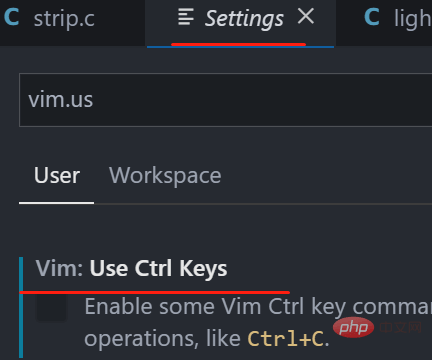Click the C file icon beside strip.c
Screen dimensions: 432x360
[11, 17]
